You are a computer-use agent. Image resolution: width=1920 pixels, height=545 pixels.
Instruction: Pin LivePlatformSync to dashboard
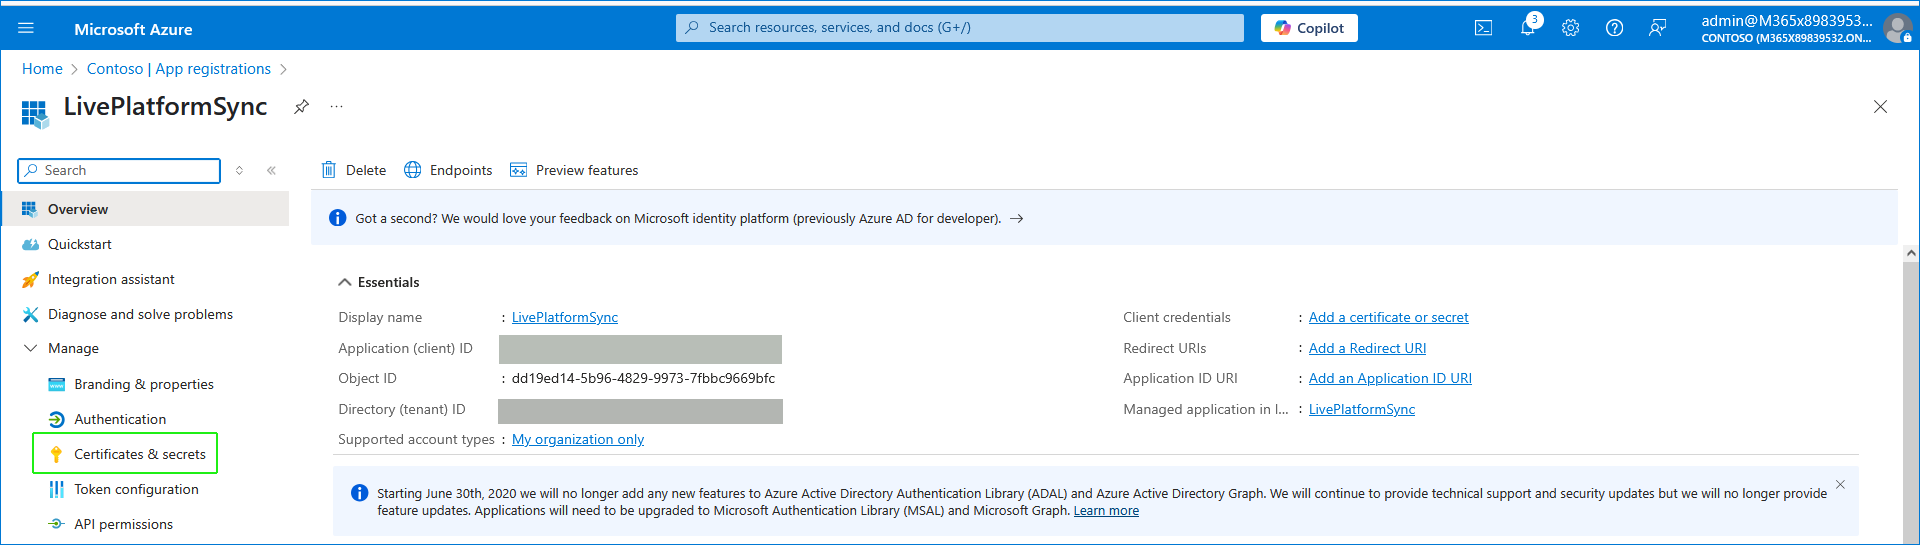(301, 107)
